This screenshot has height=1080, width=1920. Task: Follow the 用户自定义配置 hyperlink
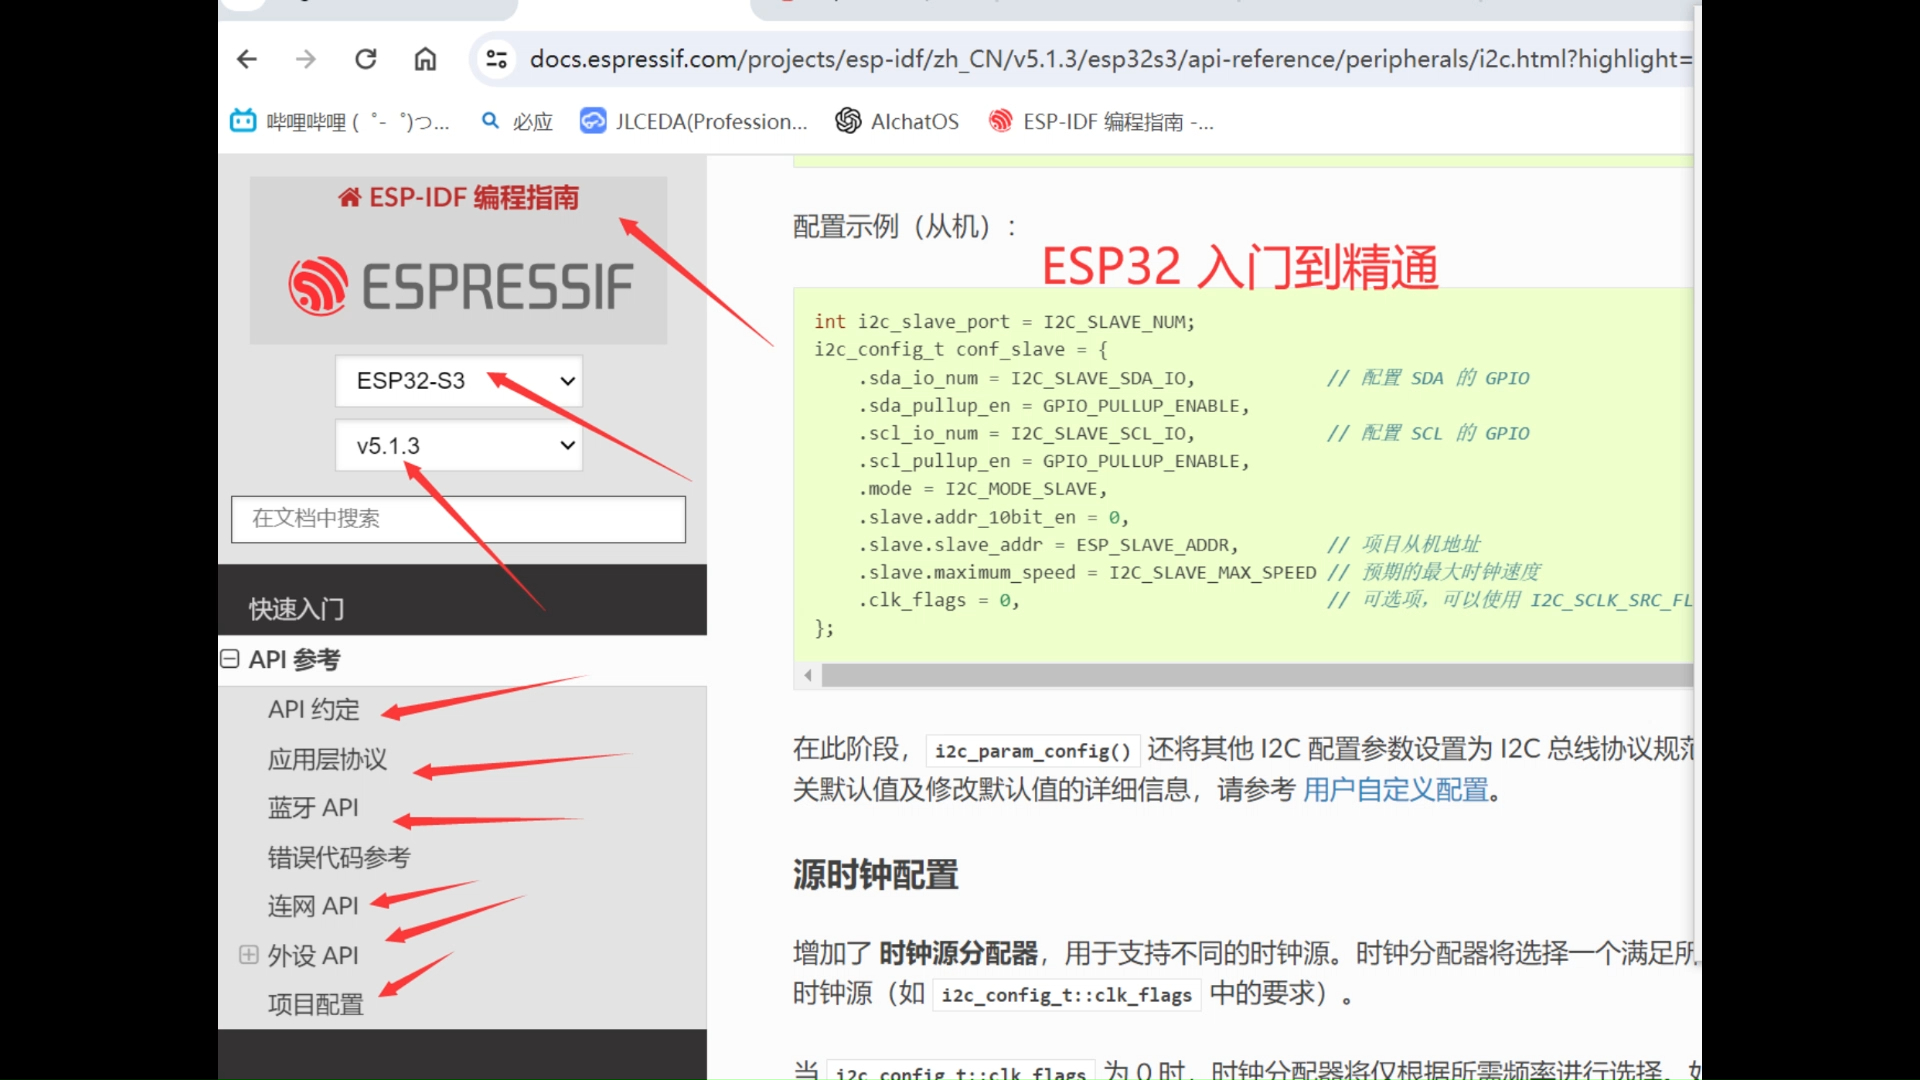1396,790
